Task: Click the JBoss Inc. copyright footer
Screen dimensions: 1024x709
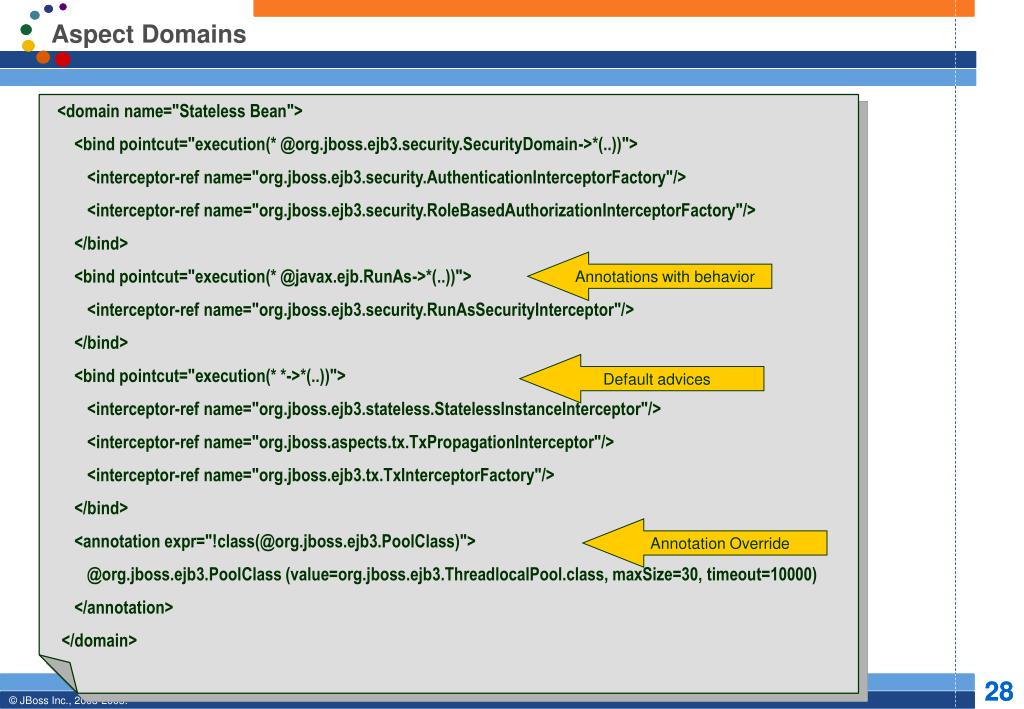Action: pyautogui.click(x=68, y=701)
